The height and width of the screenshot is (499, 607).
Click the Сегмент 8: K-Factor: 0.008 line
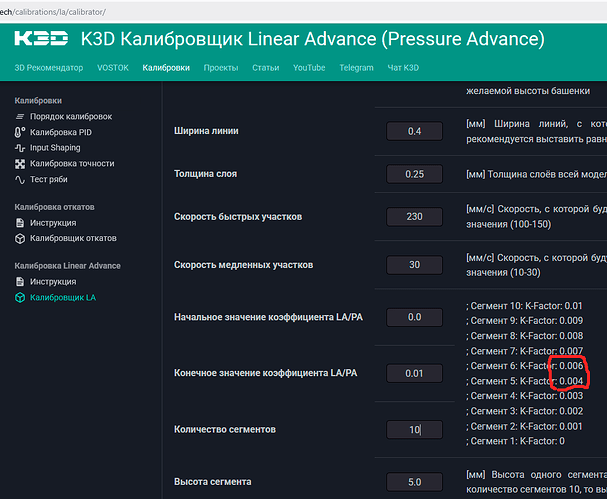524,336
